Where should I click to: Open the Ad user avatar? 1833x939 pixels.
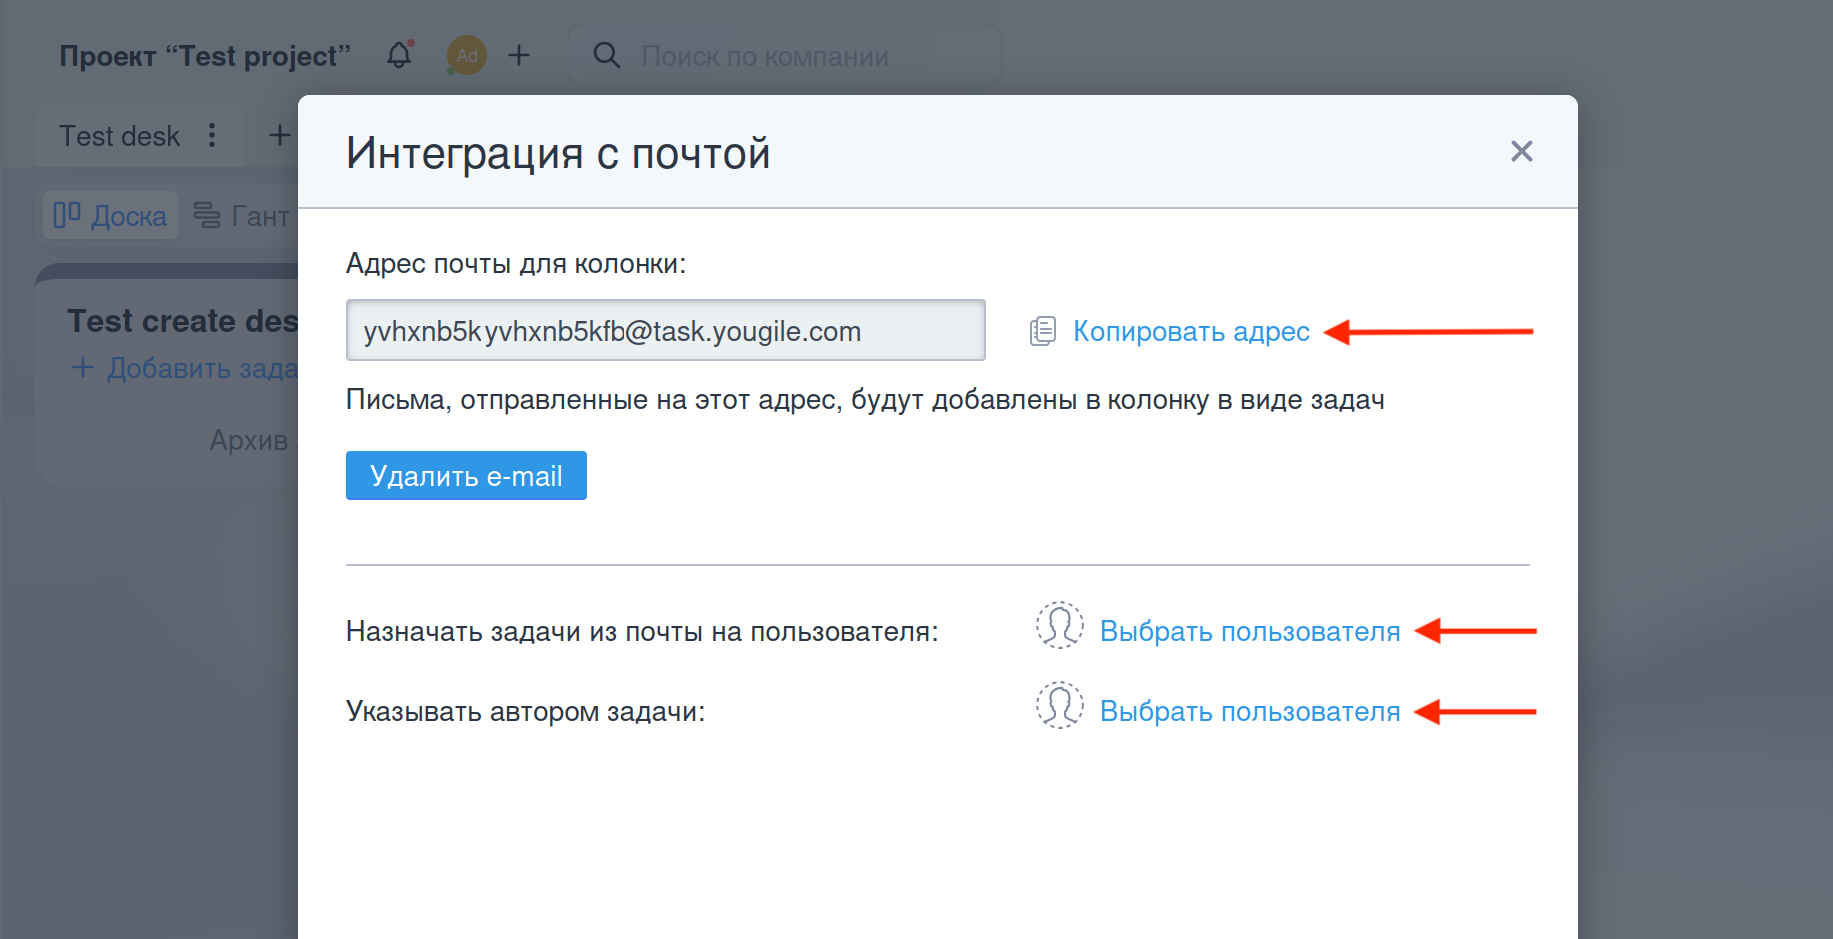click(466, 55)
